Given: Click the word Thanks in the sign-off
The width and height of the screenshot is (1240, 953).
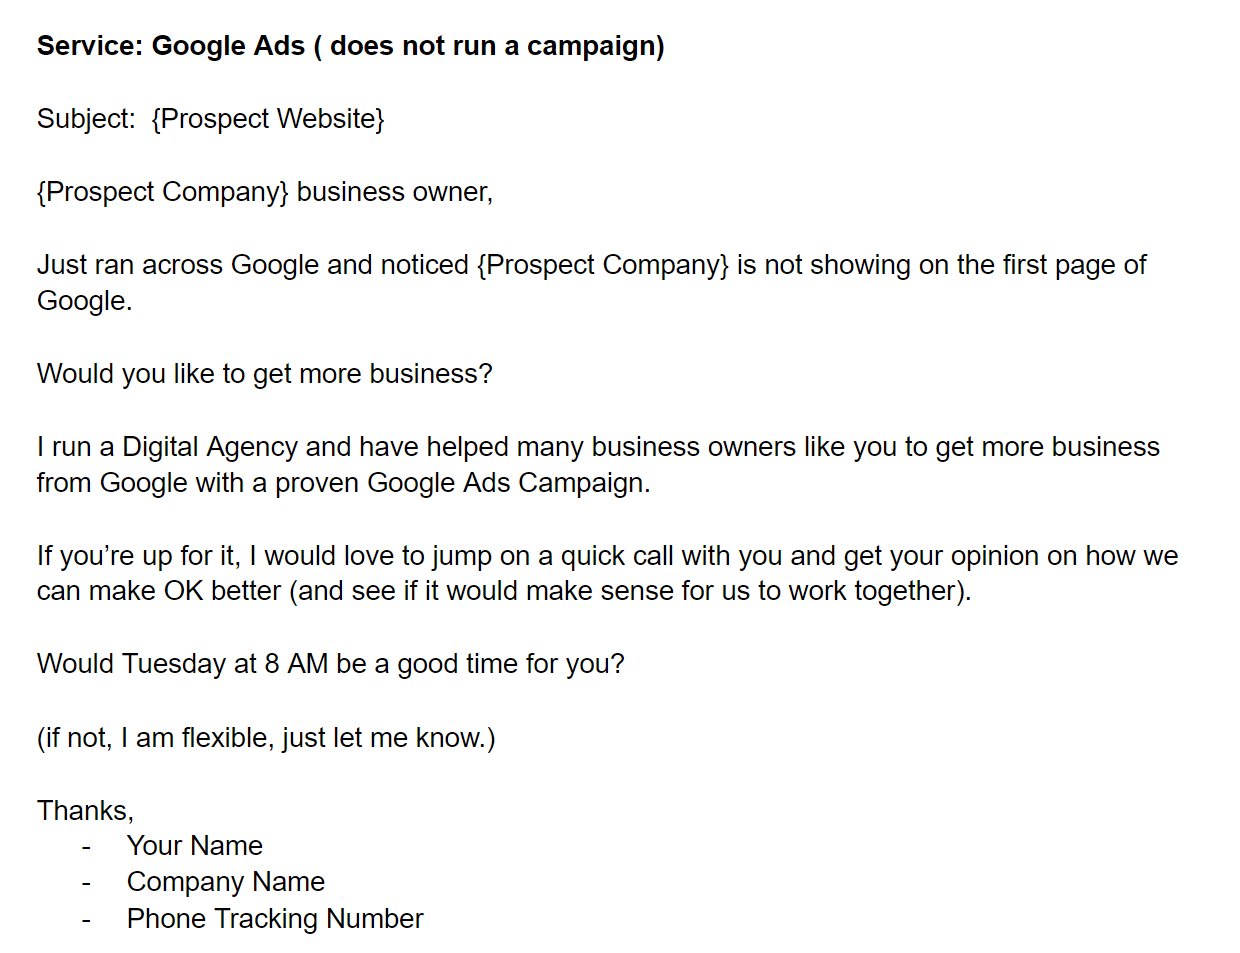Looking at the screenshot, I should 82,811.
